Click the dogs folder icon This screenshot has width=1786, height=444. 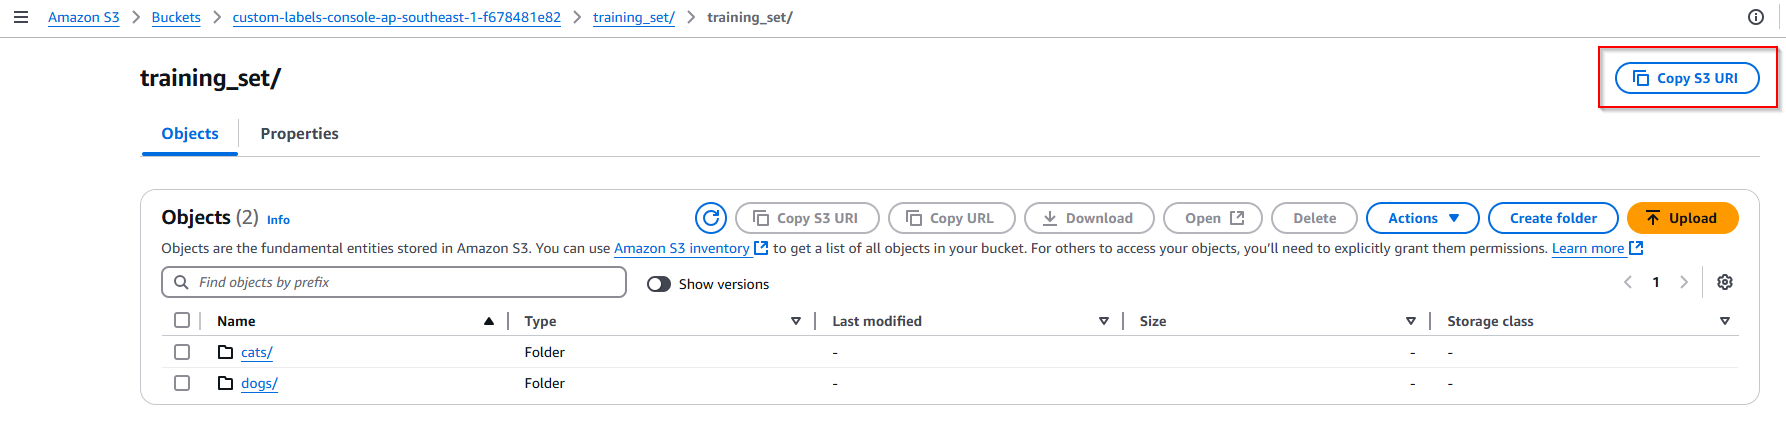pyautogui.click(x=226, y=383)
